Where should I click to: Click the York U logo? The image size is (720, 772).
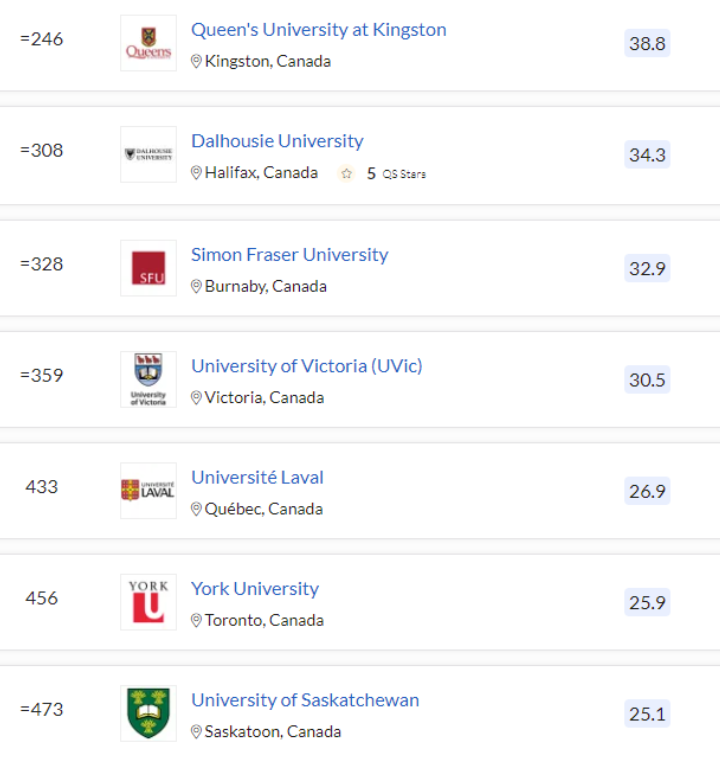pyautogui.click(x=148, y=602)
